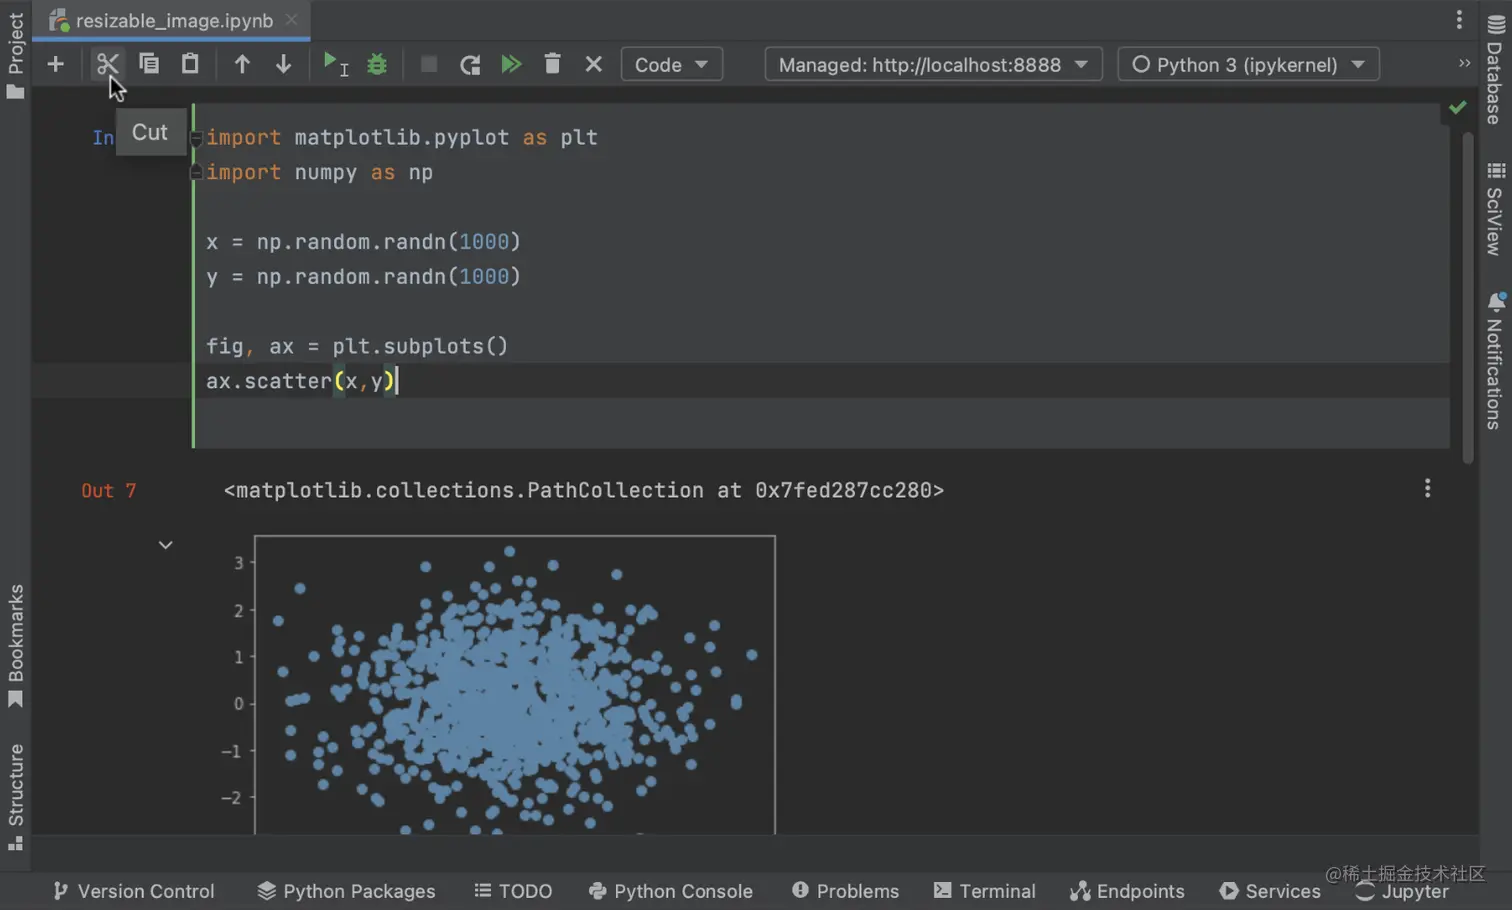This screenshot has height=910, width=1512.
Task: Open the Project tool window
Action: tap(15, 55)
